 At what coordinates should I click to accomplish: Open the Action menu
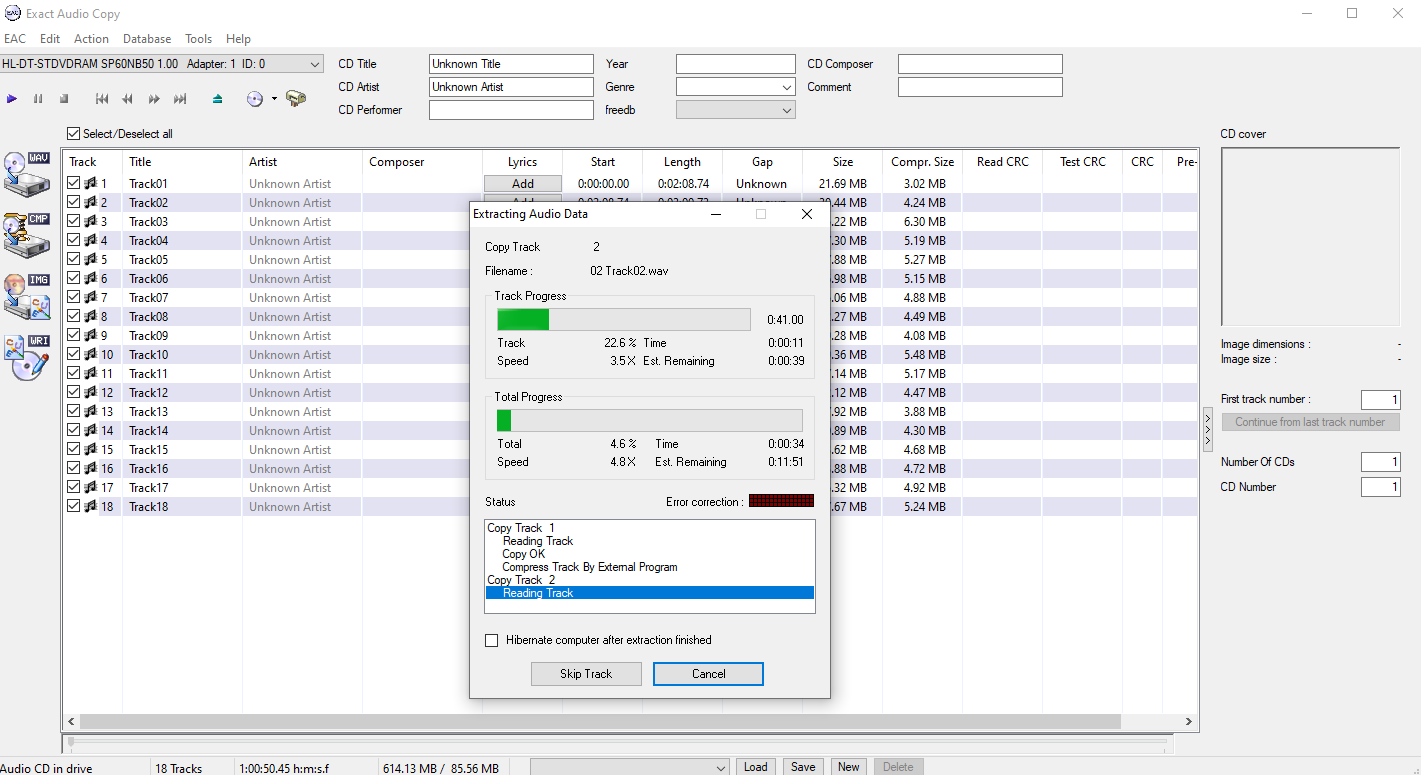click(91, 39)
